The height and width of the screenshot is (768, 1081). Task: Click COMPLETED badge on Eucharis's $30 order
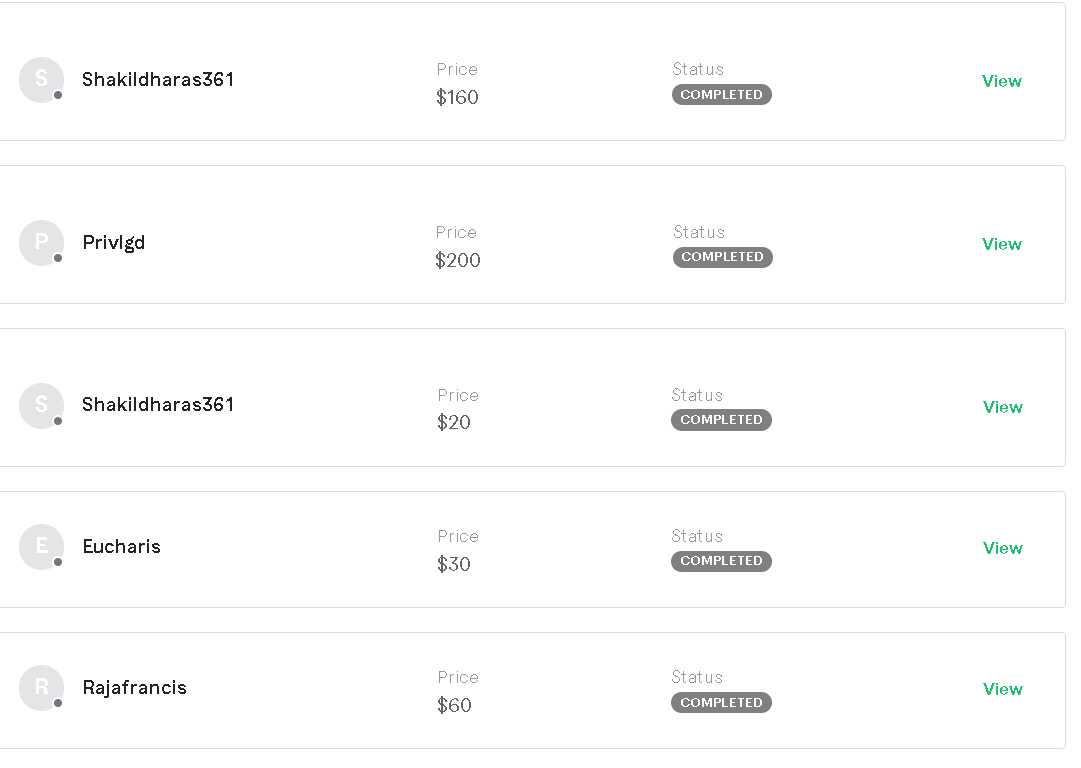tap(721, 561)
